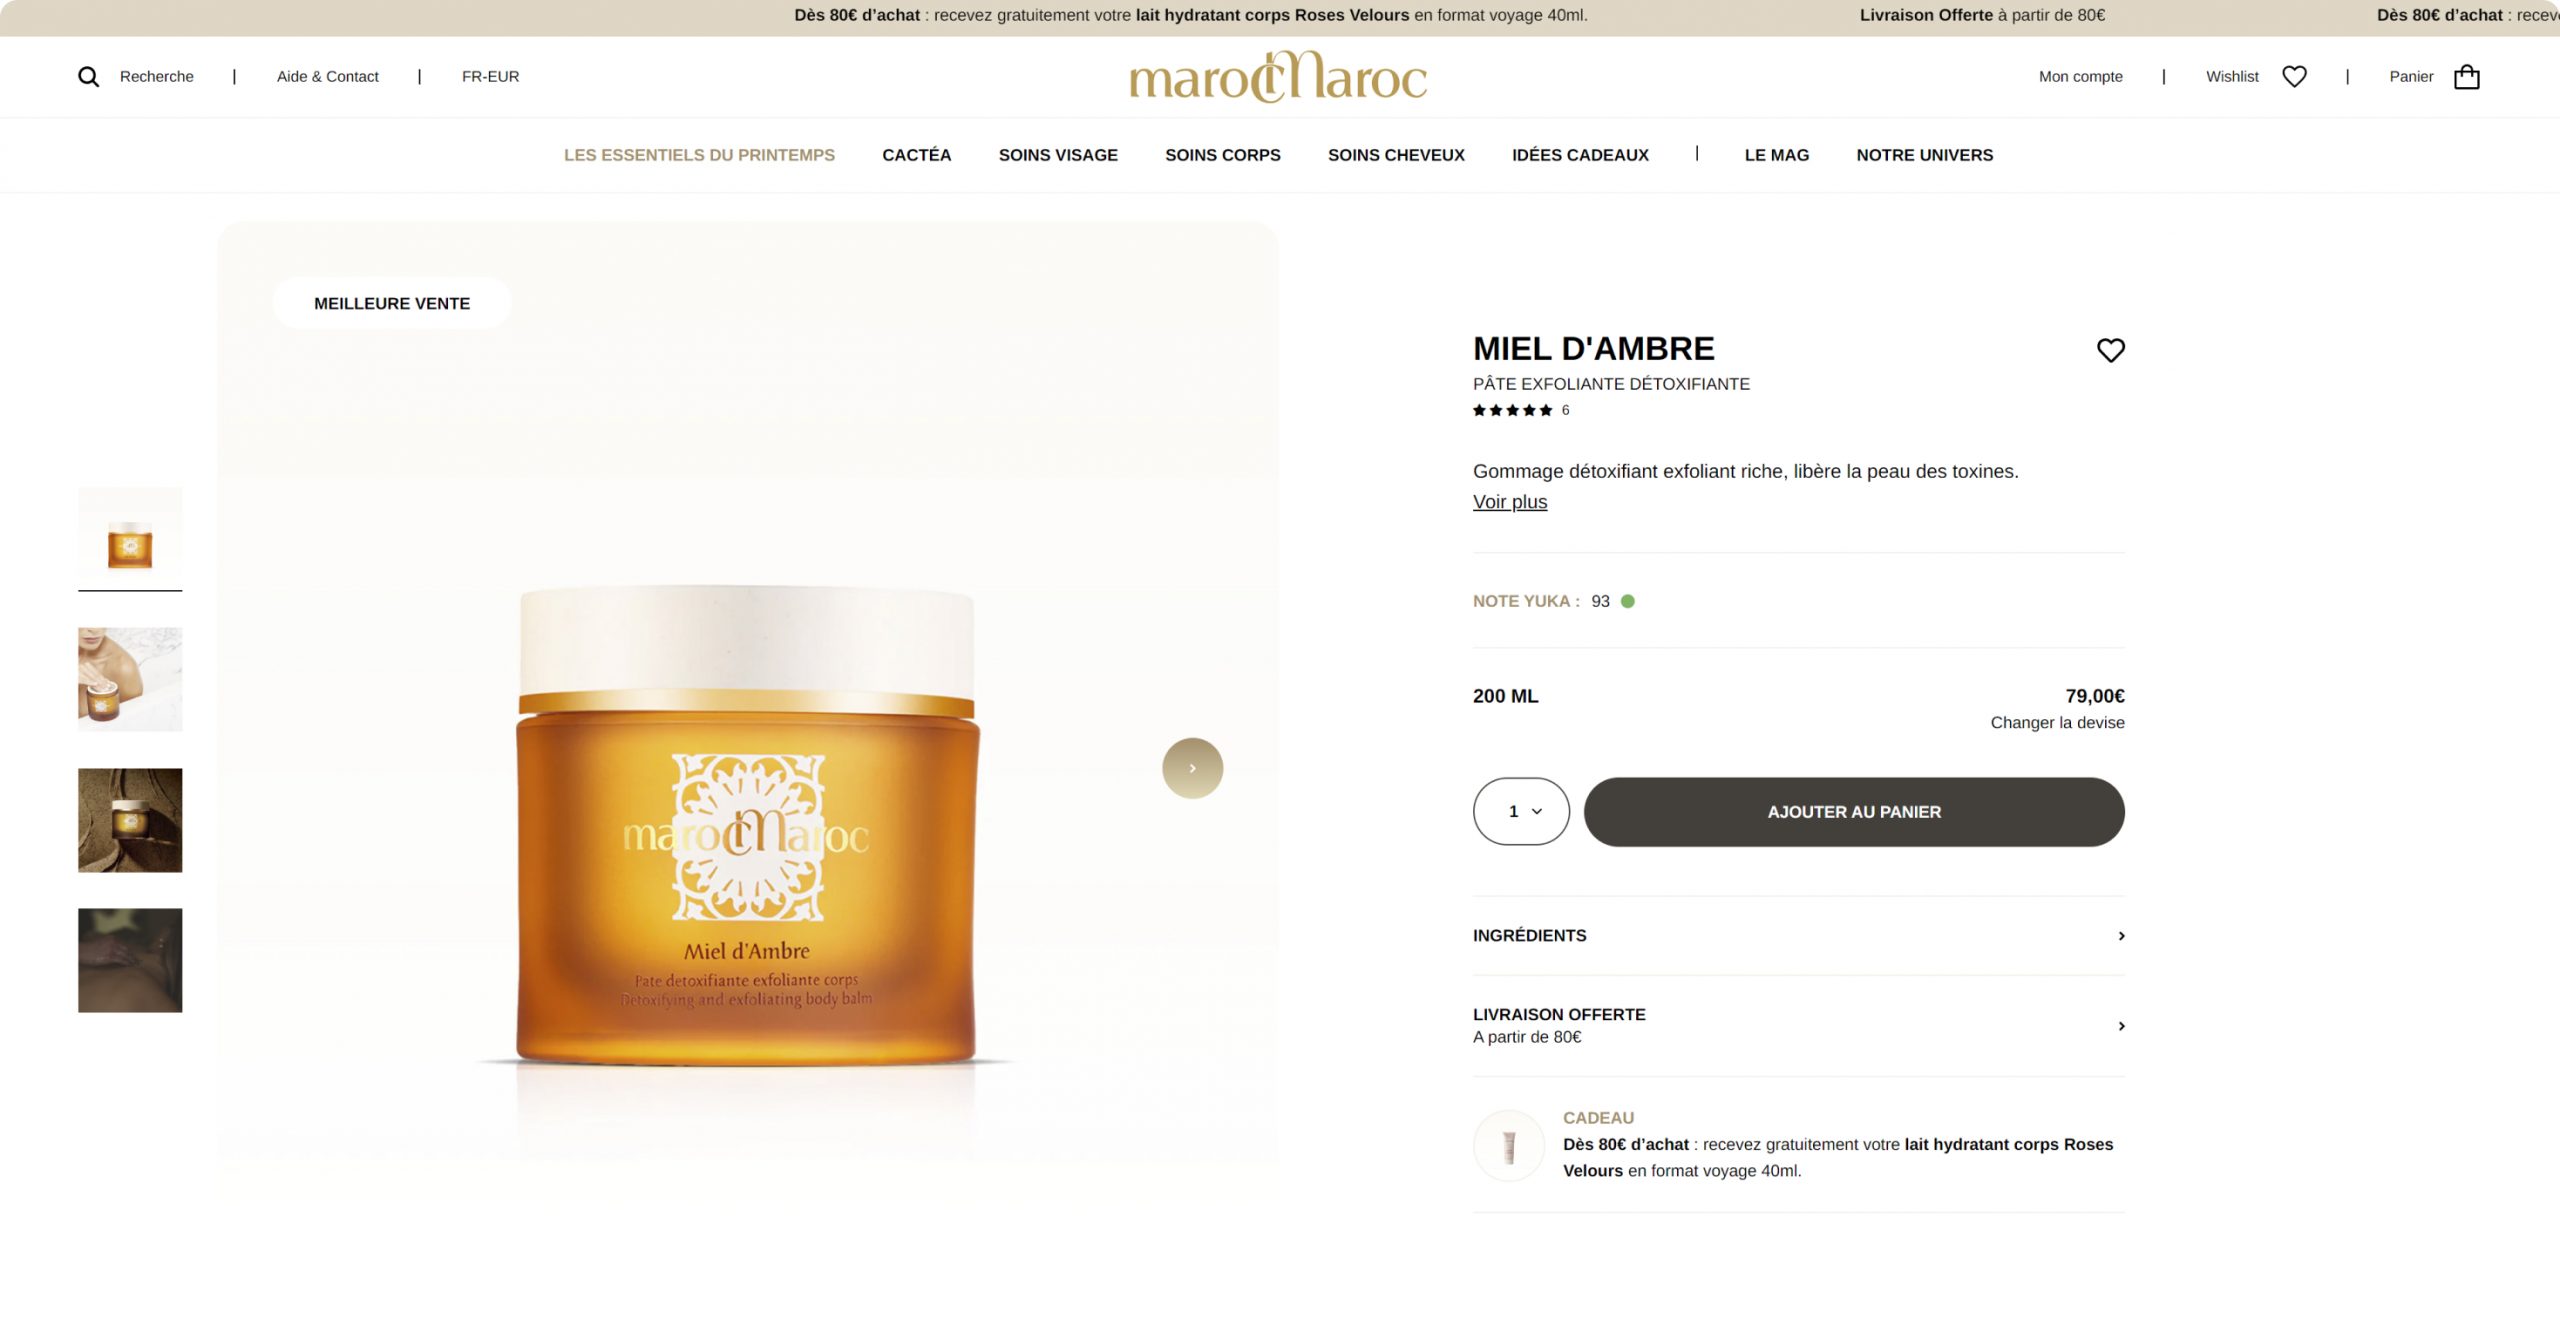
Task: Click Changer la devise link
Action: [x=2057, y=722]
